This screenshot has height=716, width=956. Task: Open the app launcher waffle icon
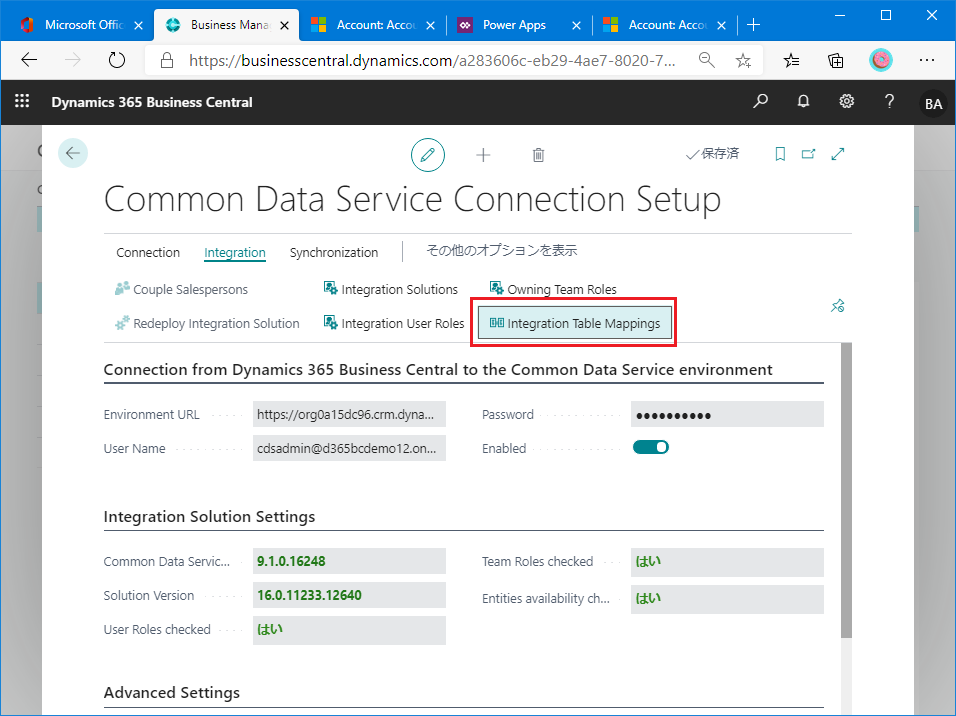click(22, 101)
